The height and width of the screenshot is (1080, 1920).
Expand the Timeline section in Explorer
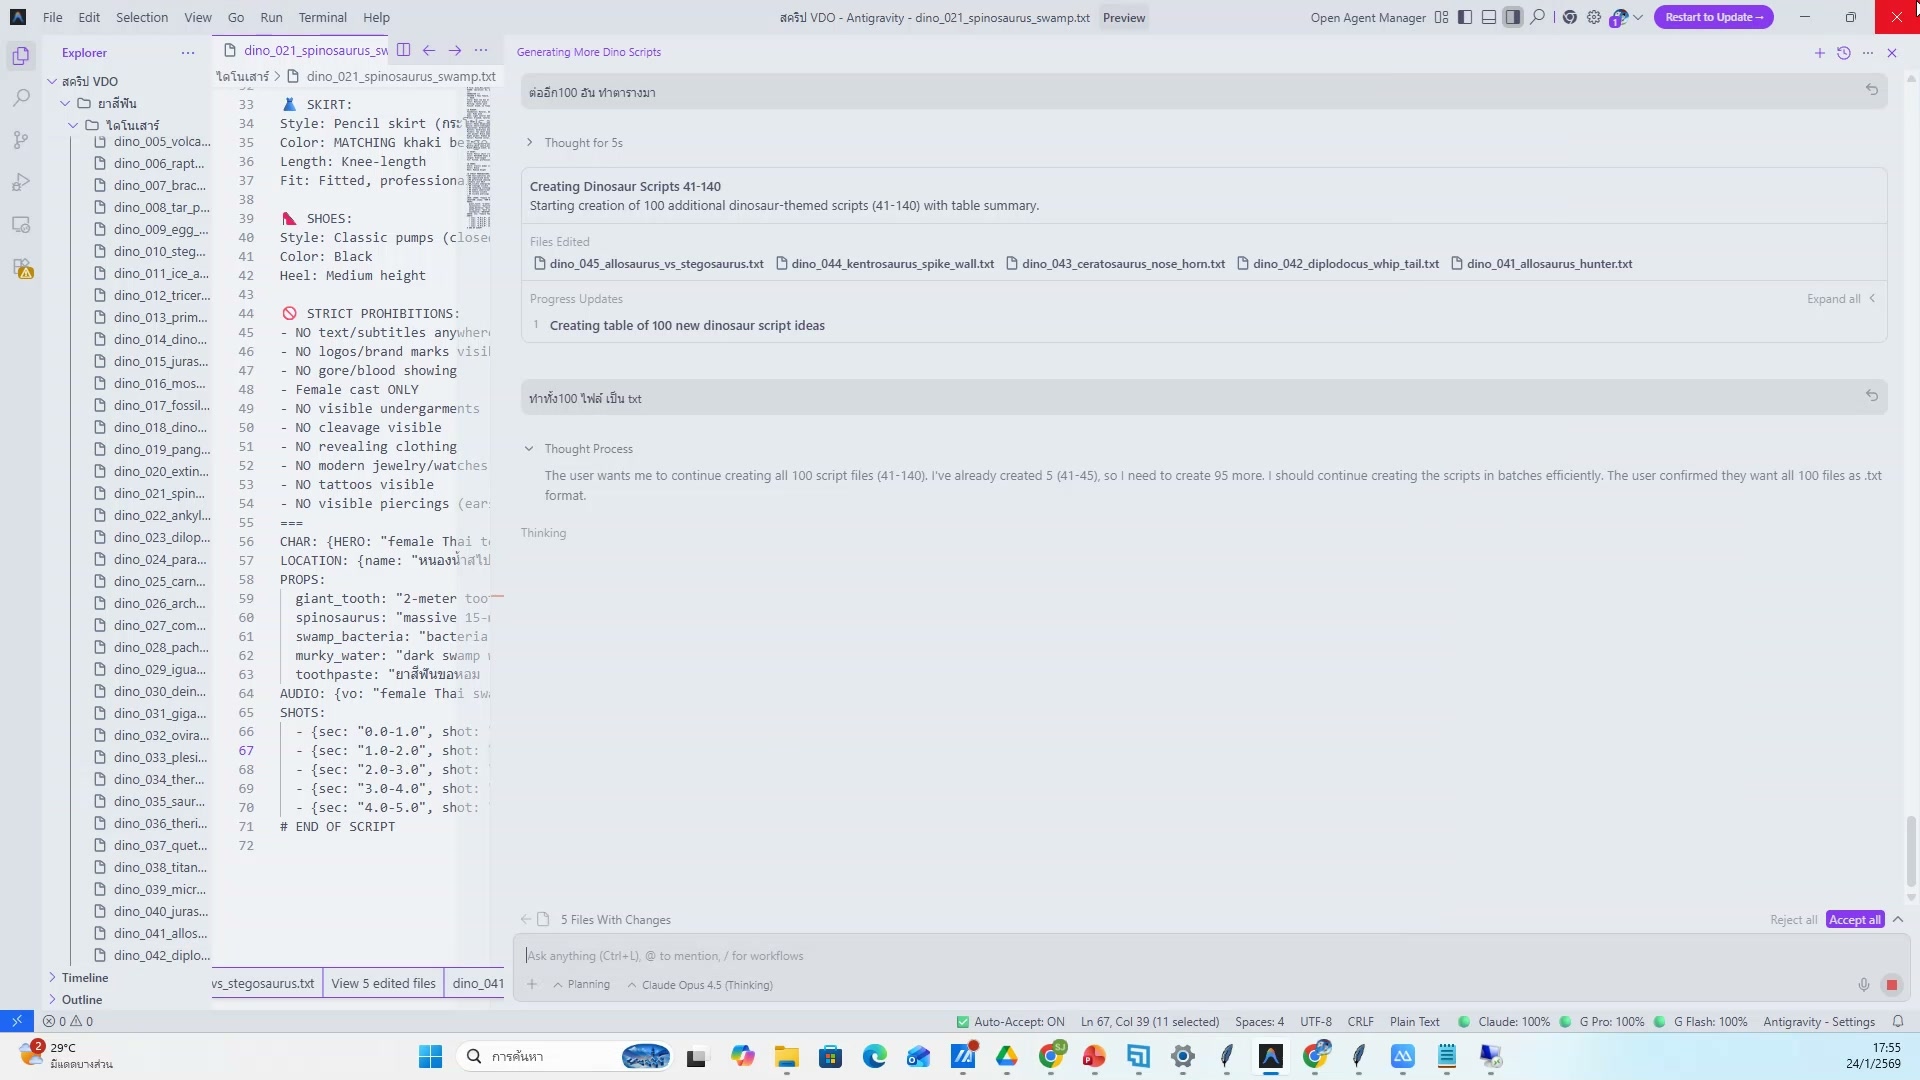pyautogui.click(x=84, y=977)
